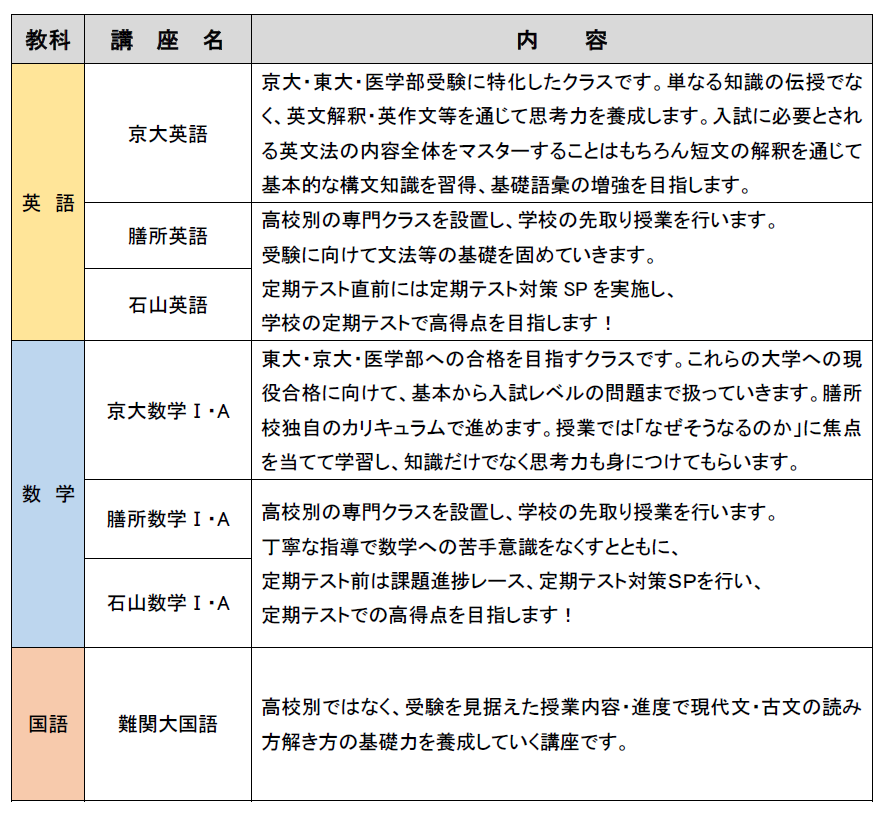Select the yellow 英語 subject cell
This screenshot has height=814, width=881.
pos(47,203)
